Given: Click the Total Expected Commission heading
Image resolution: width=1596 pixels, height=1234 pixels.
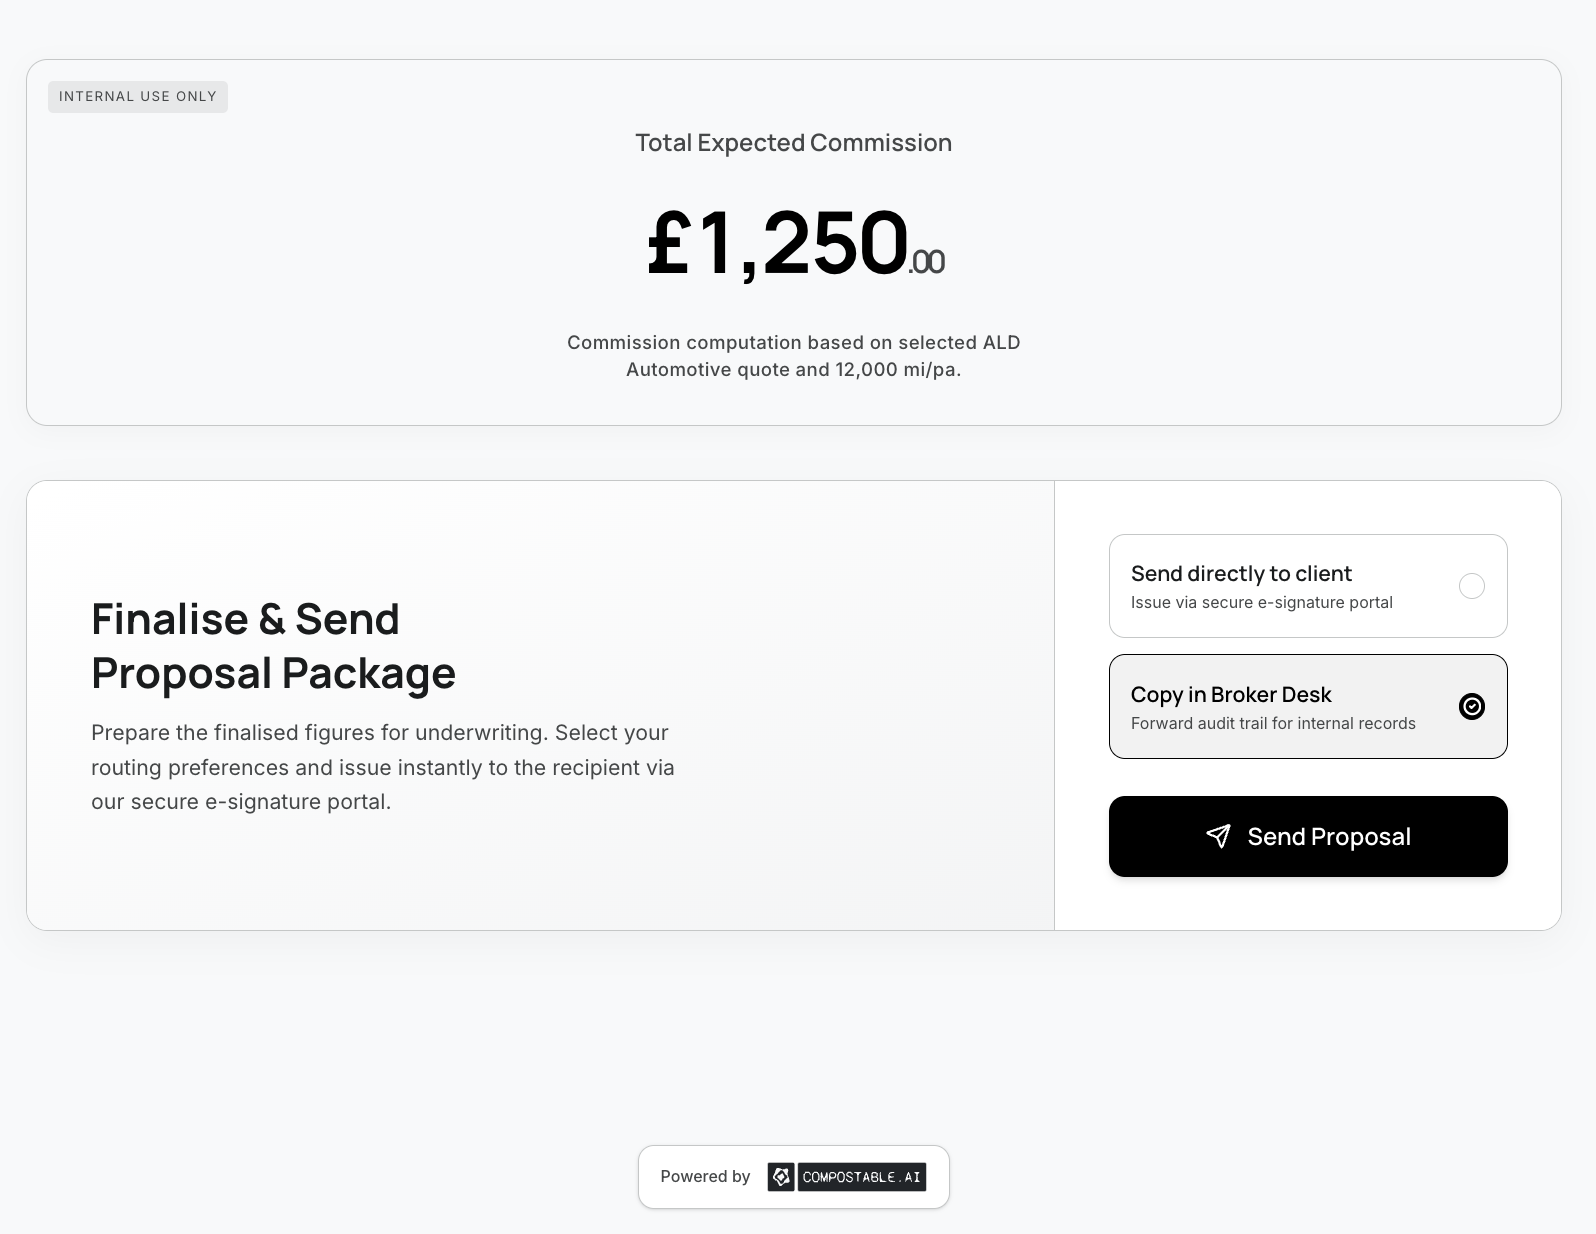Looking at the screenshot, I should coord(794,143).
